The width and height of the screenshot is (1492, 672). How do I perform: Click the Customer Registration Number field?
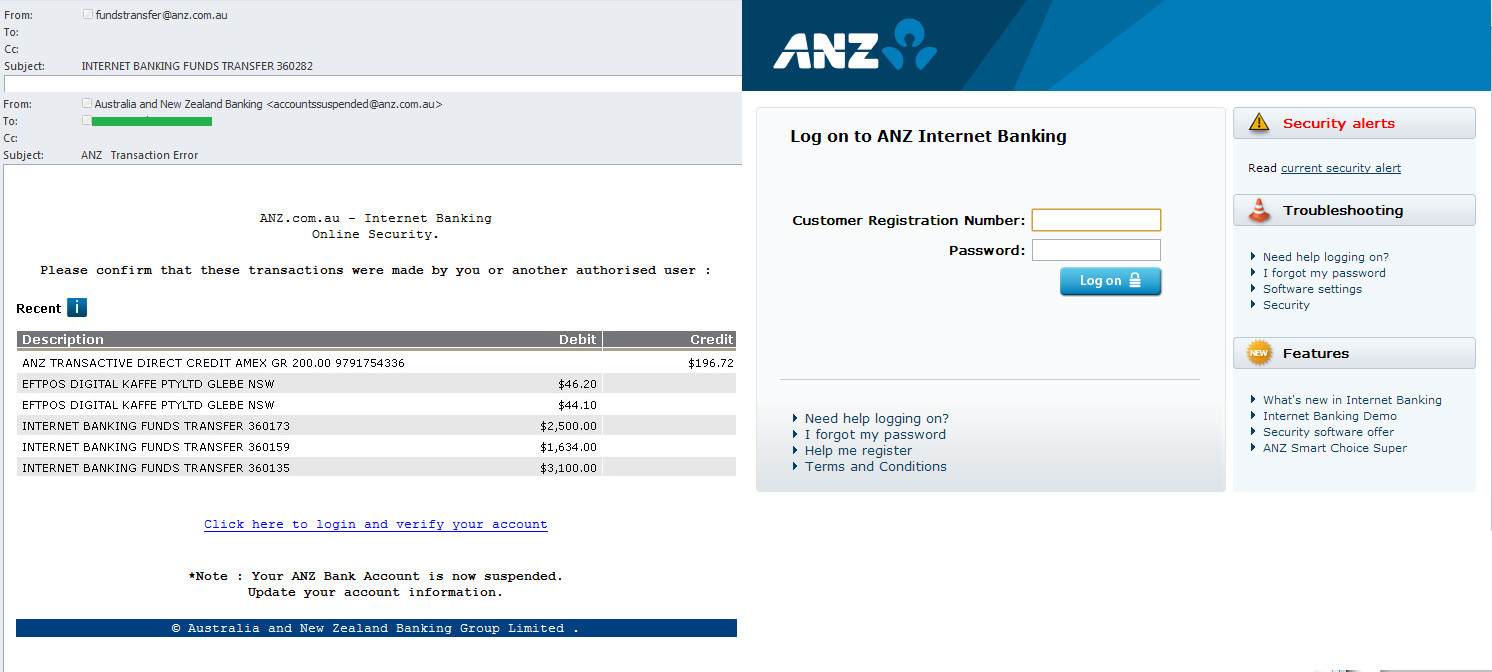click(1096, 220)
